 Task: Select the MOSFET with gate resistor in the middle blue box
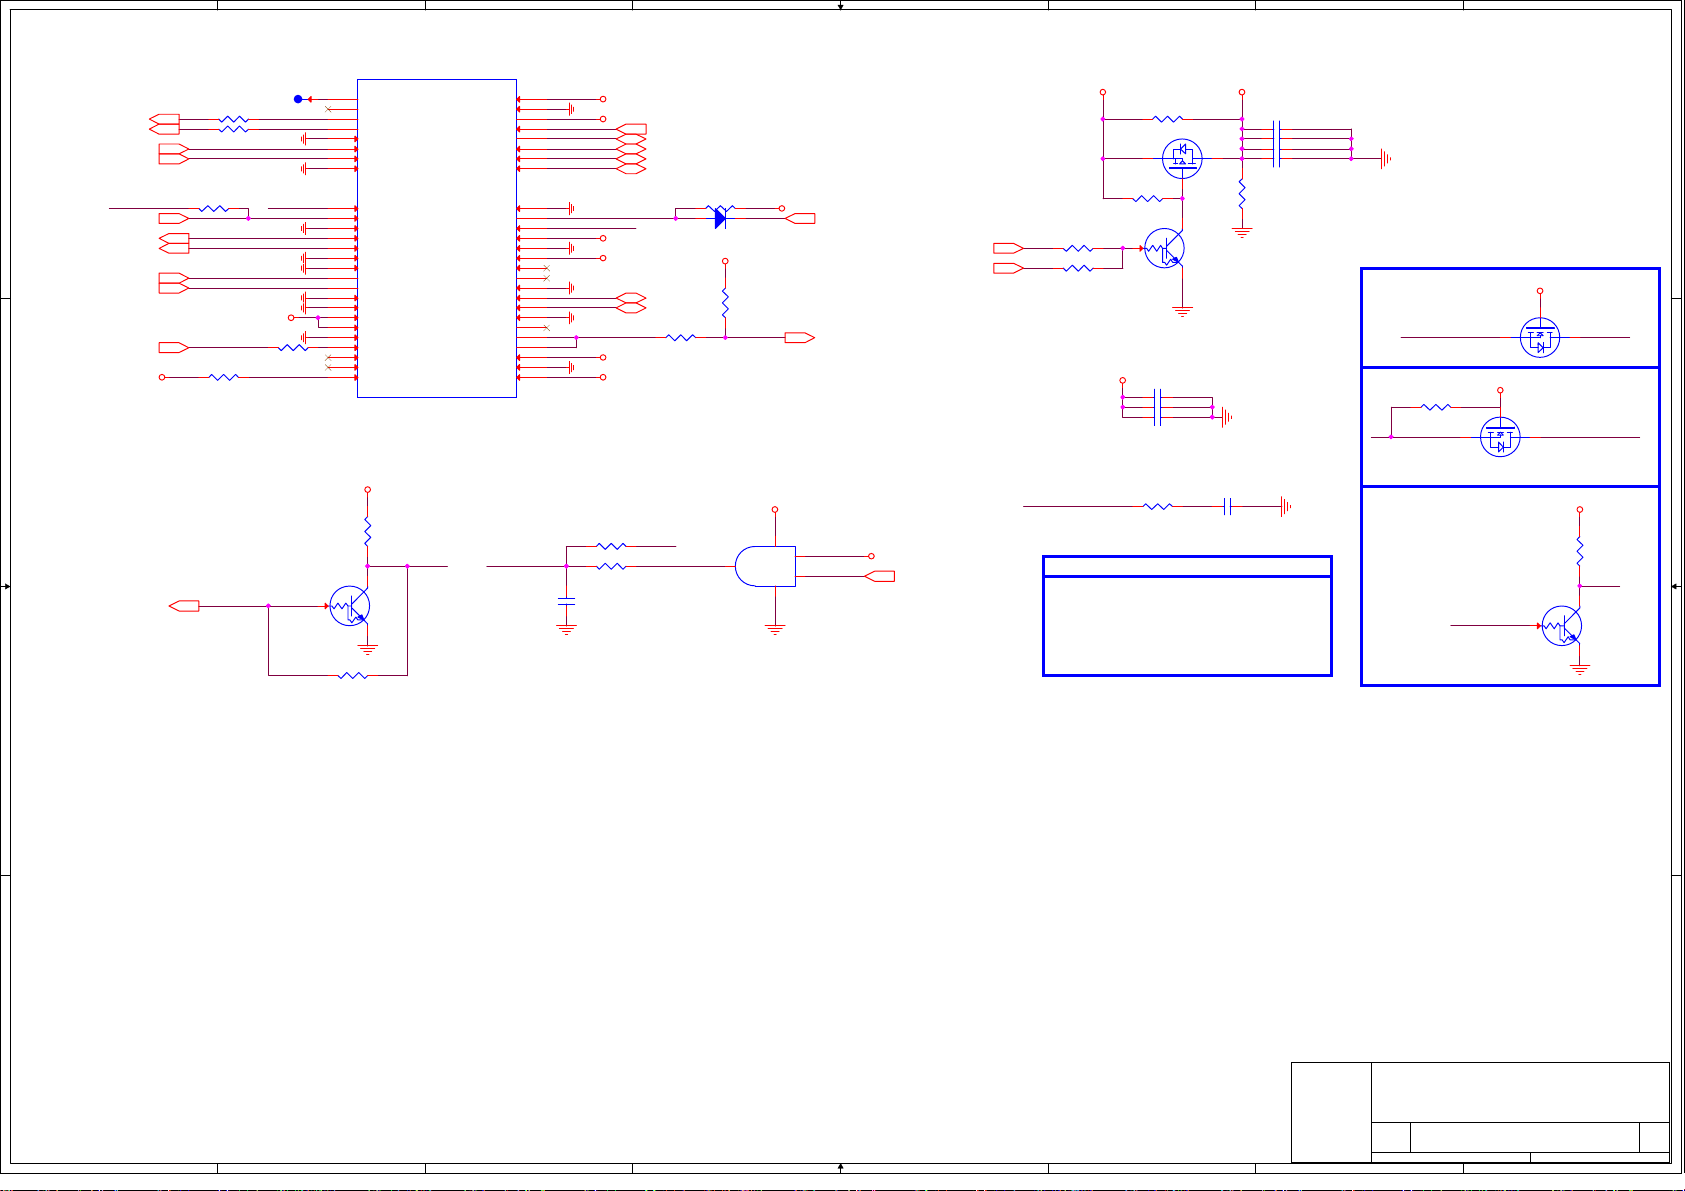tap(1500, 437)
